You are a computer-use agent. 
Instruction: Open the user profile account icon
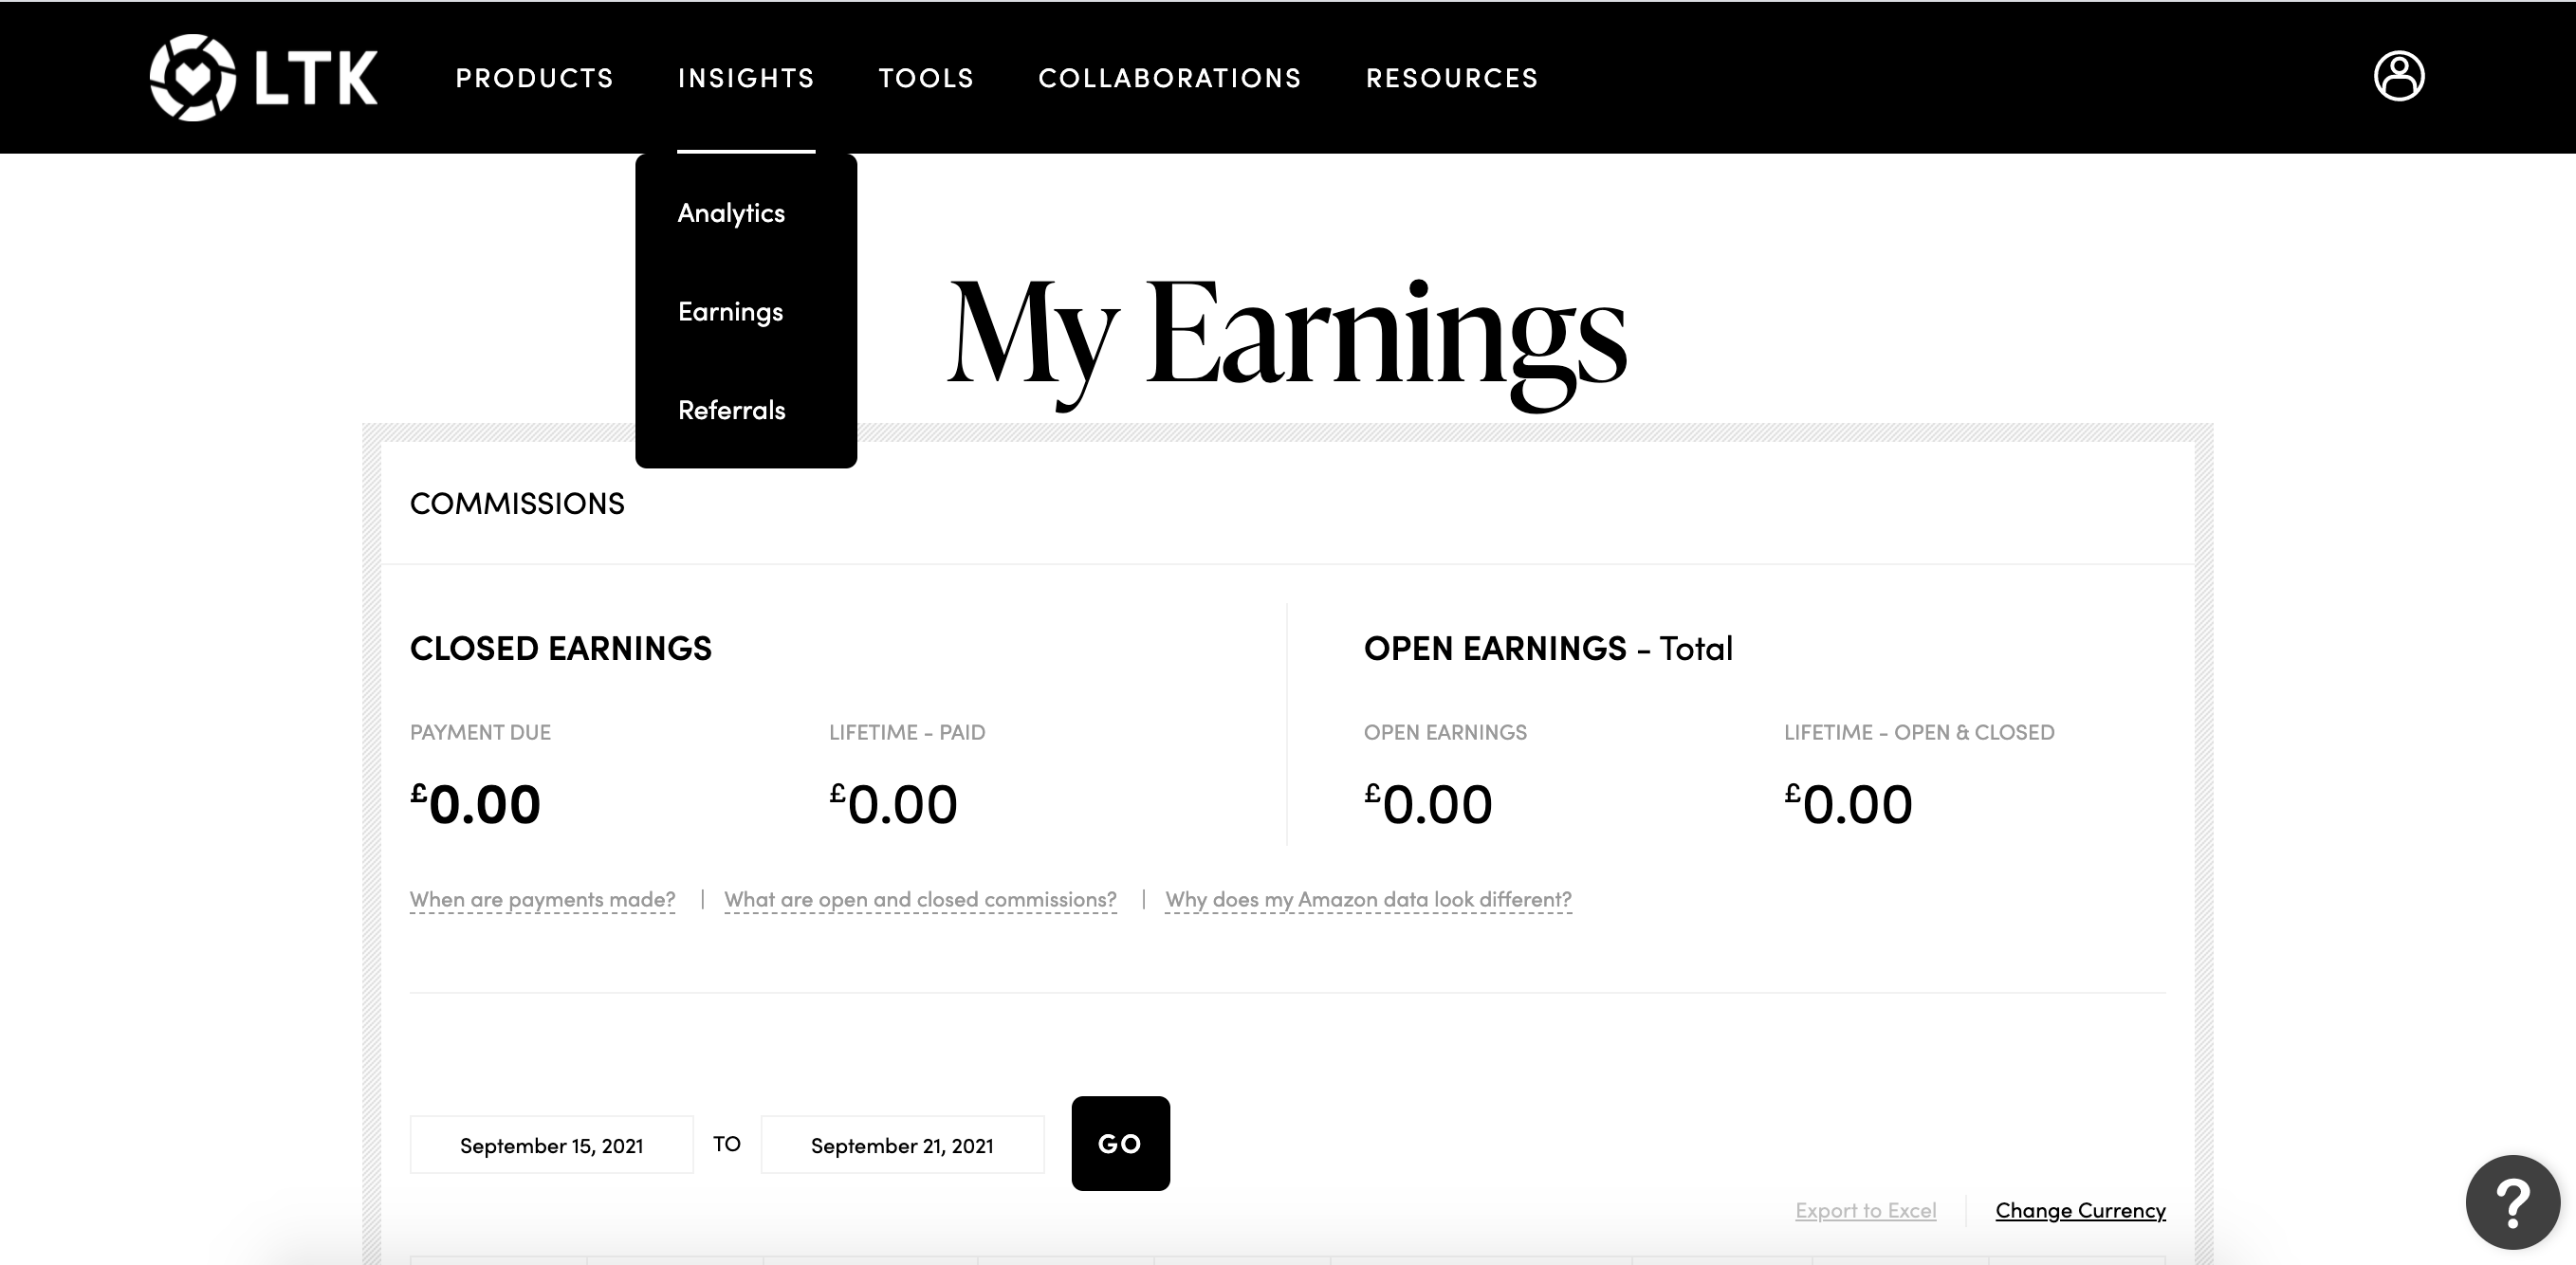2398,76
